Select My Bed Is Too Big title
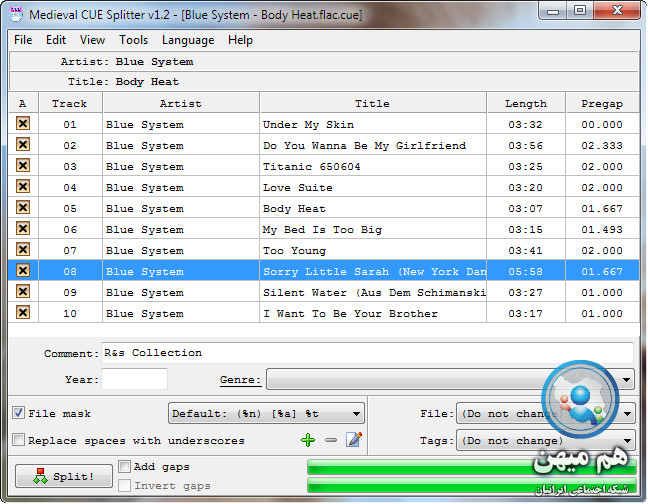Screen dimensions: 648x504 (373, 229)
